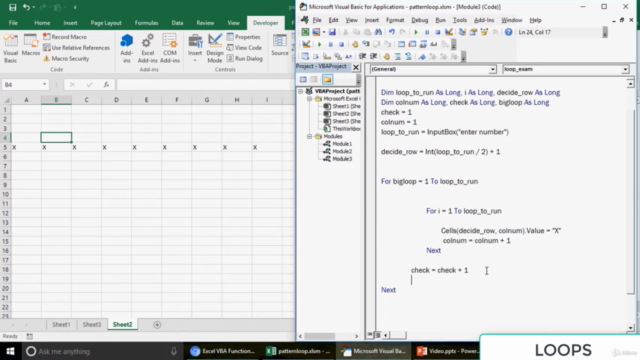
Task: Open Excel Add-ins dialog
Action: pos(147,49)
